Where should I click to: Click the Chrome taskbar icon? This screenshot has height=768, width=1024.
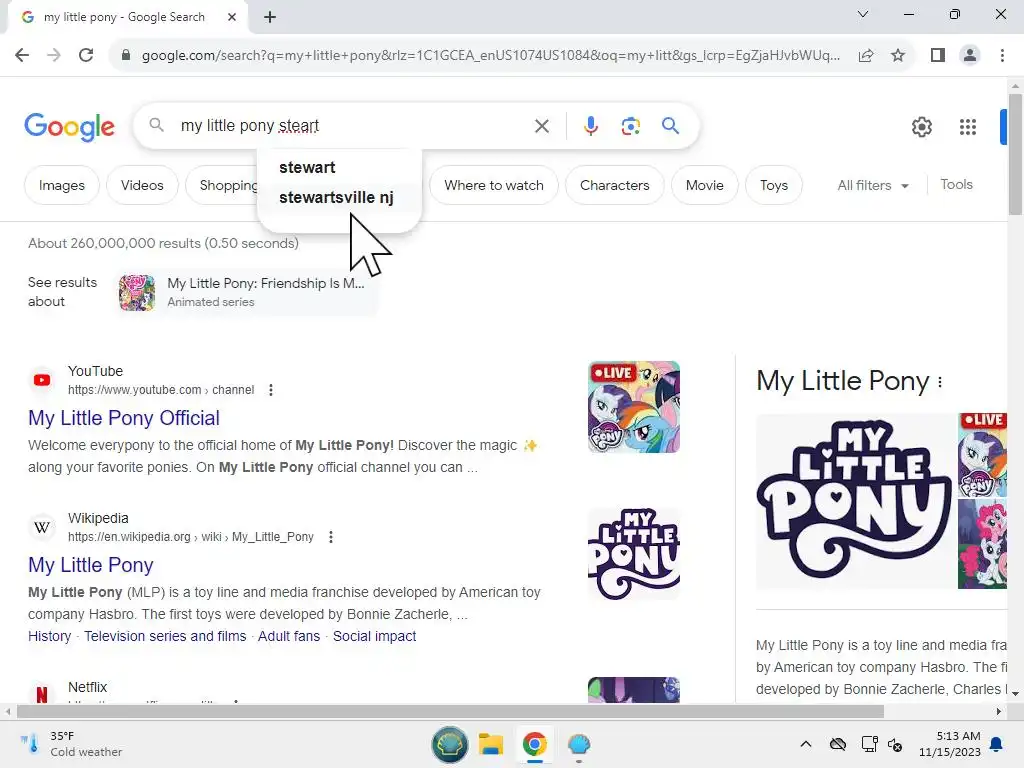click(x=534, y=744)
